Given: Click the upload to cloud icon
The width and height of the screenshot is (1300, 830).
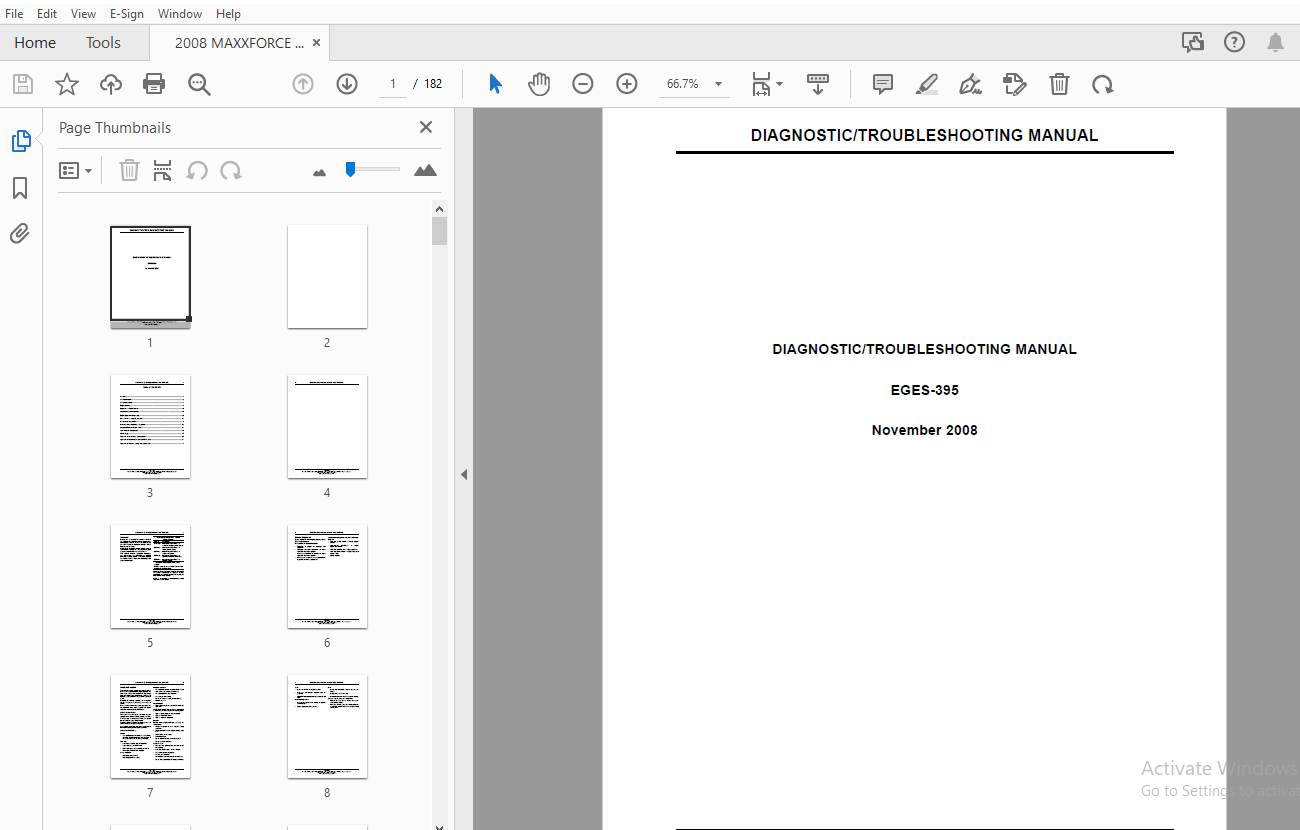Looking at the screenshot, I should 111,84.
